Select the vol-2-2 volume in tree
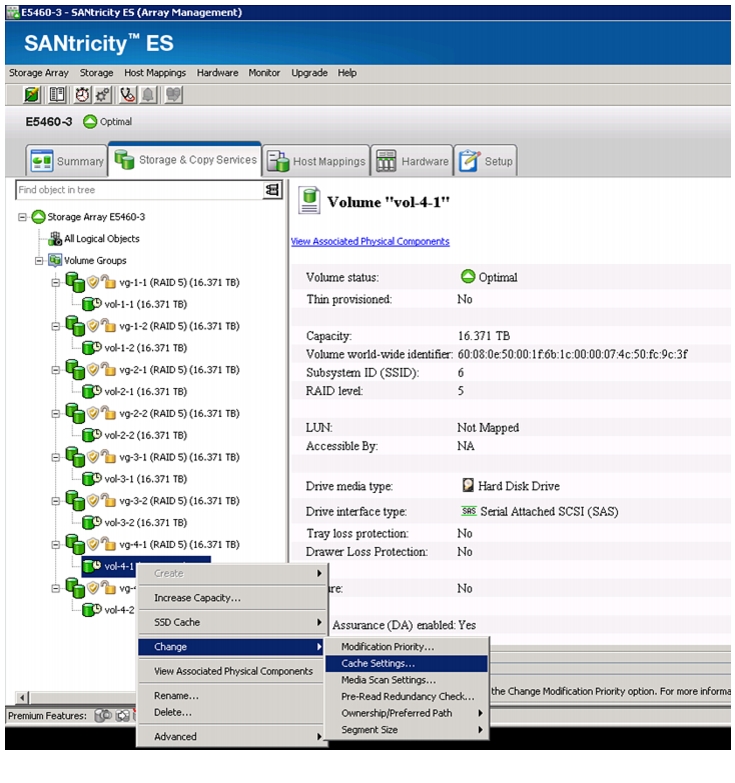Viewport: 735px width, 783px height. (145, 435)
